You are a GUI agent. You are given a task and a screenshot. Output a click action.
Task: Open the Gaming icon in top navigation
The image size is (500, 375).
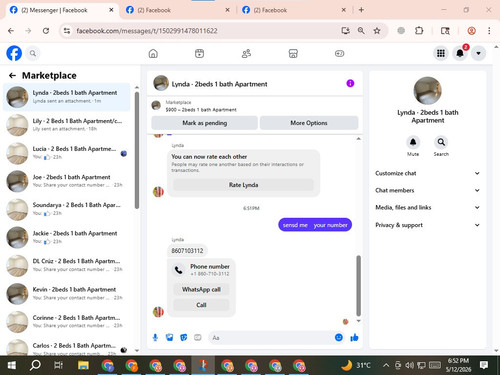click(x=339, y=54)
